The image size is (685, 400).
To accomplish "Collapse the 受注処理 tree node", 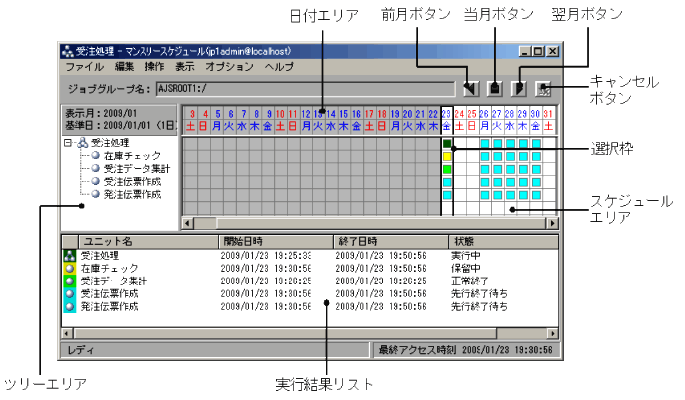I will click(68, 143).
